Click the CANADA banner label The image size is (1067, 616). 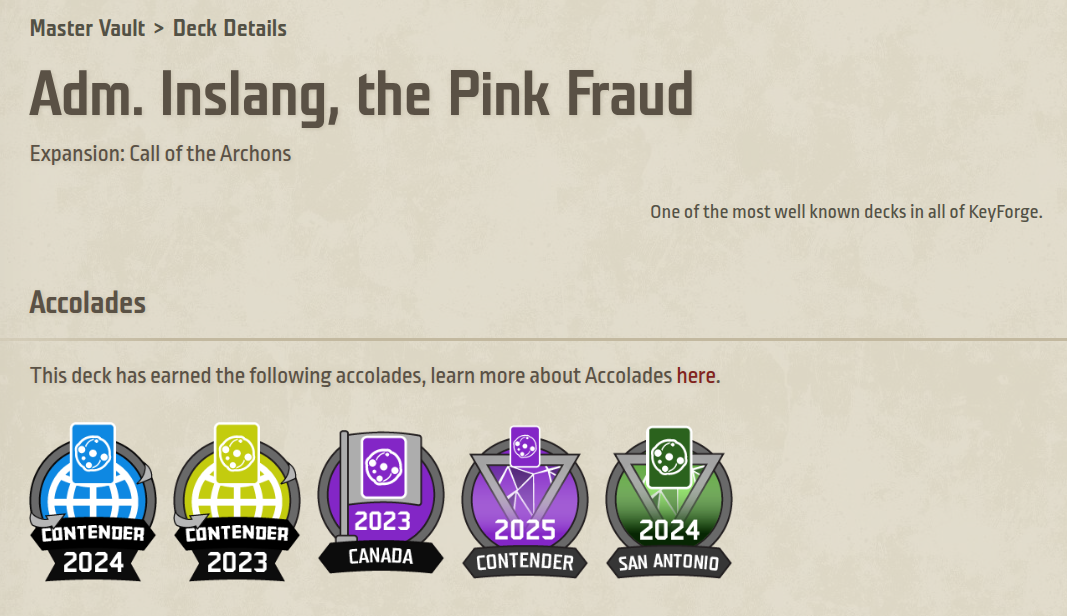point(381,557)
